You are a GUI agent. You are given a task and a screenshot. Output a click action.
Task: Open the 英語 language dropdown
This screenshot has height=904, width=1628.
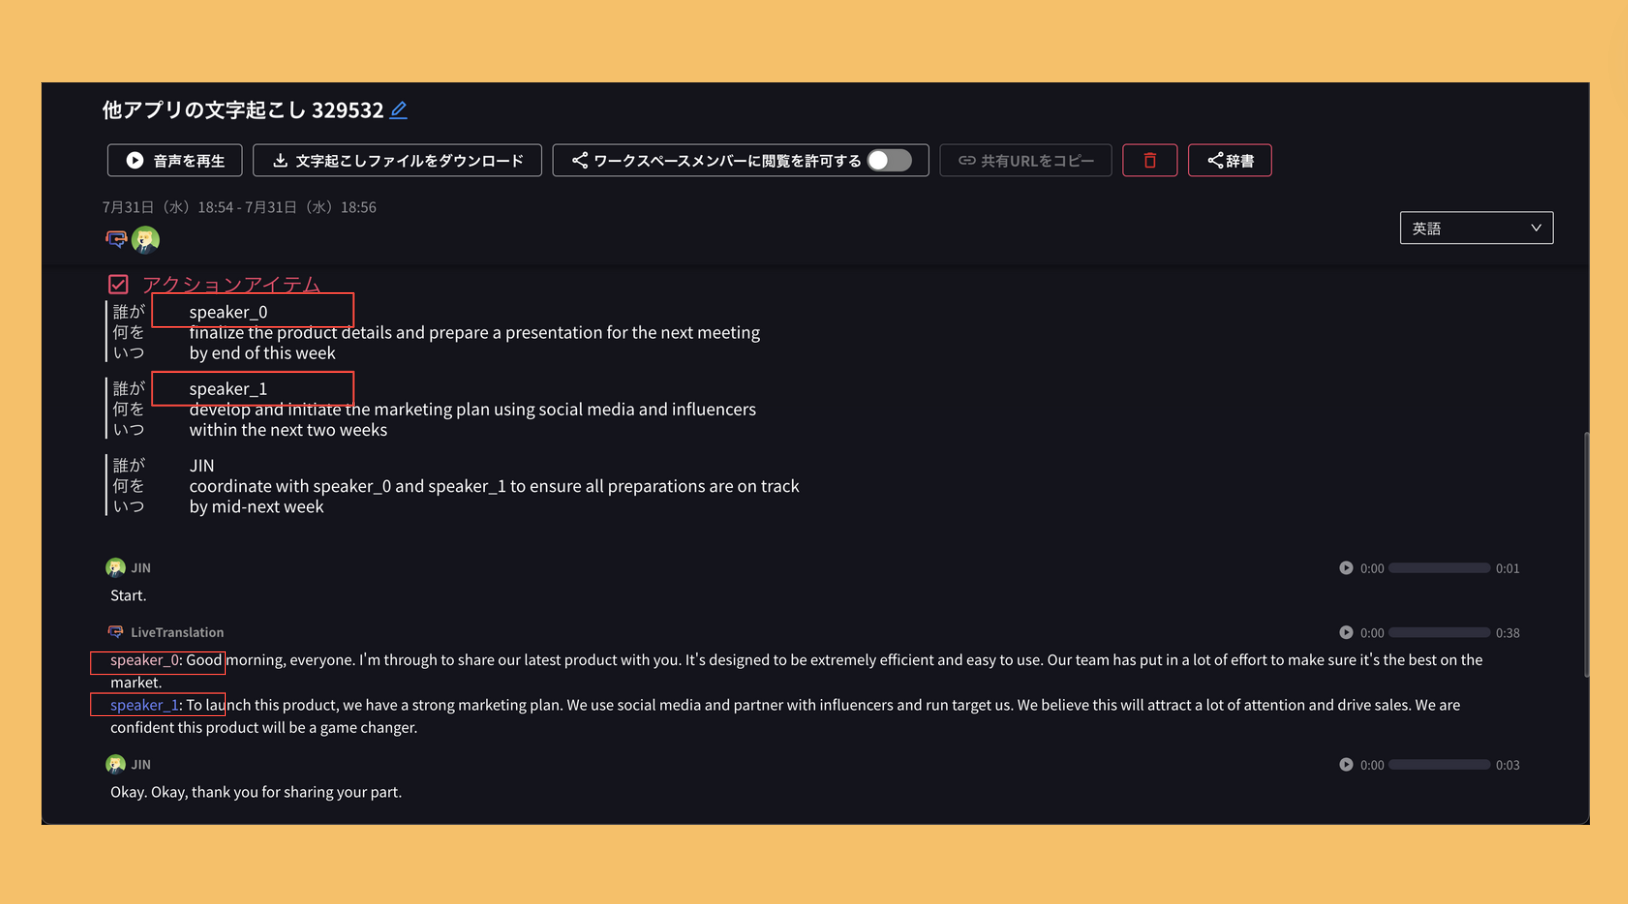[1476, 228]
